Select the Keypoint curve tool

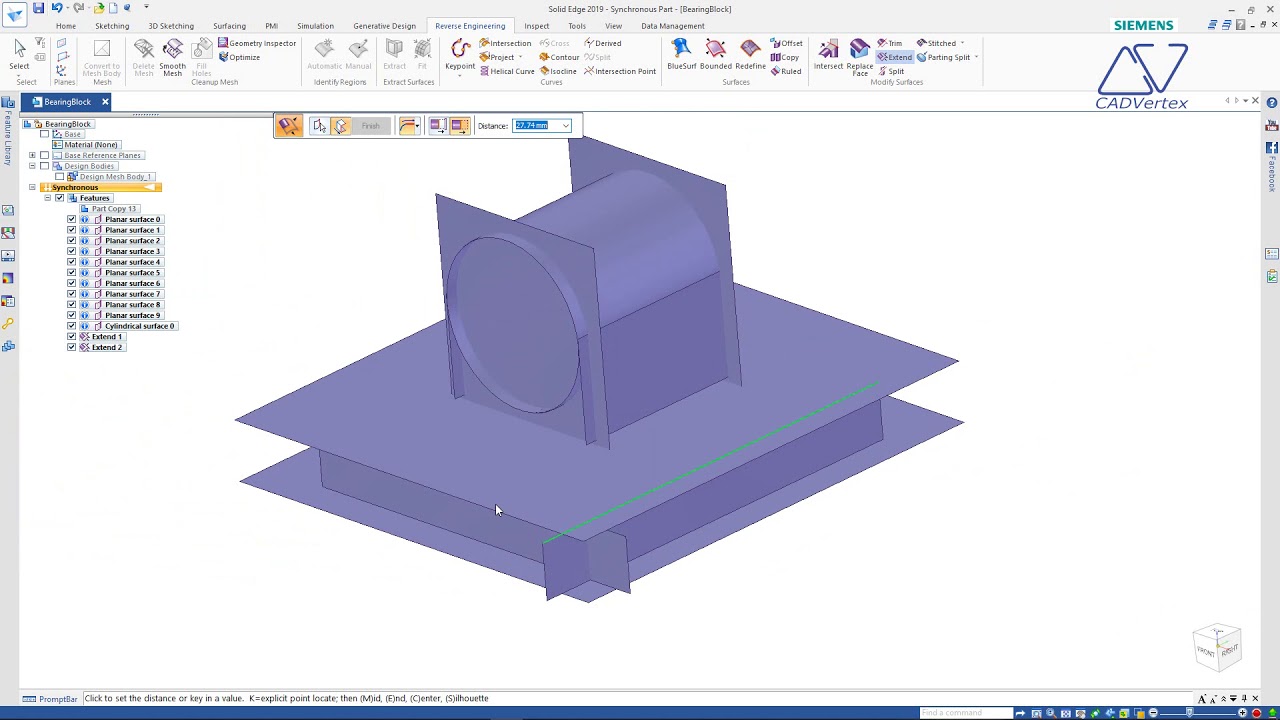(x=460, y=55)
